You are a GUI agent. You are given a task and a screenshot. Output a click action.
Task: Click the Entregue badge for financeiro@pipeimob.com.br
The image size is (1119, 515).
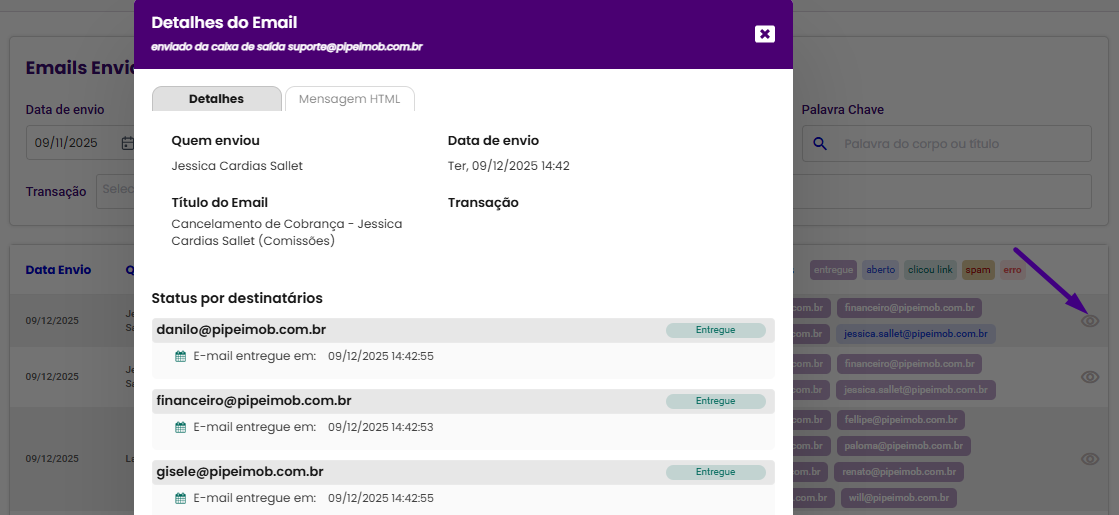[x=715, y=401]
